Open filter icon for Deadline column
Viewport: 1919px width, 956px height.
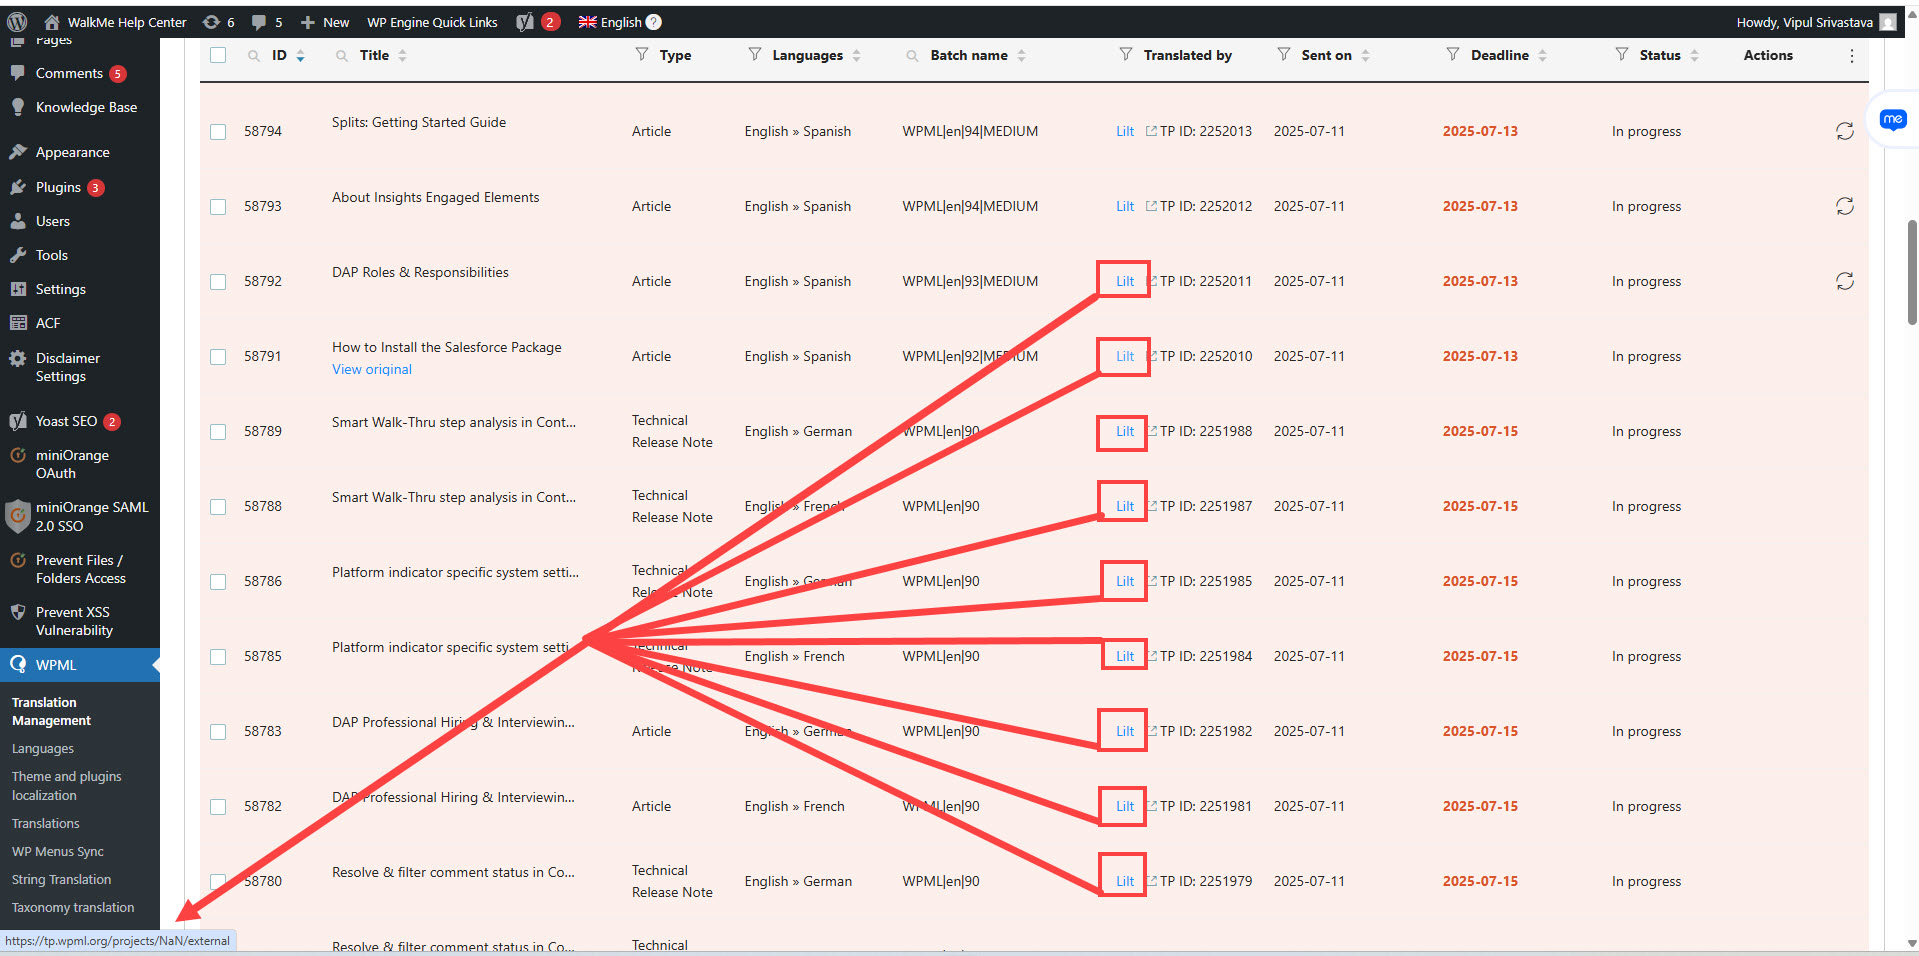coord(1453,54)
